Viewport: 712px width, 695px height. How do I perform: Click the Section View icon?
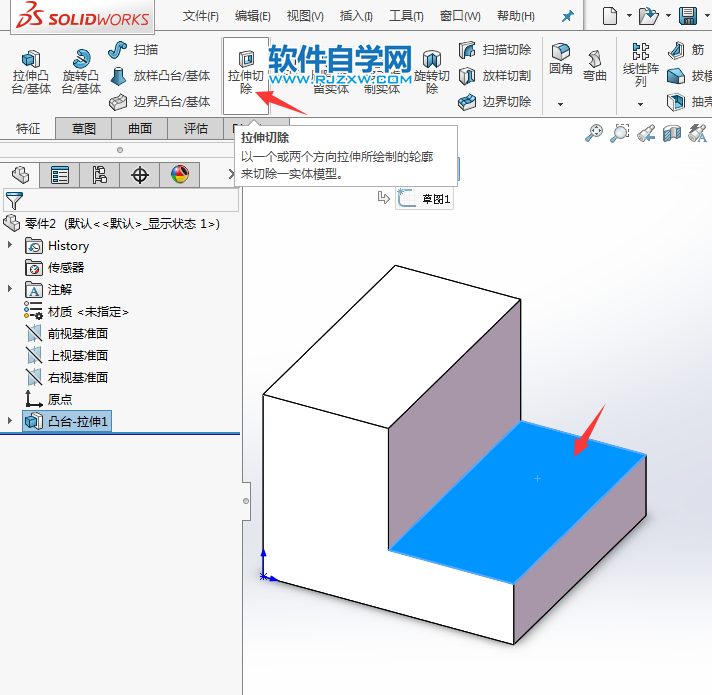point(672,133)
